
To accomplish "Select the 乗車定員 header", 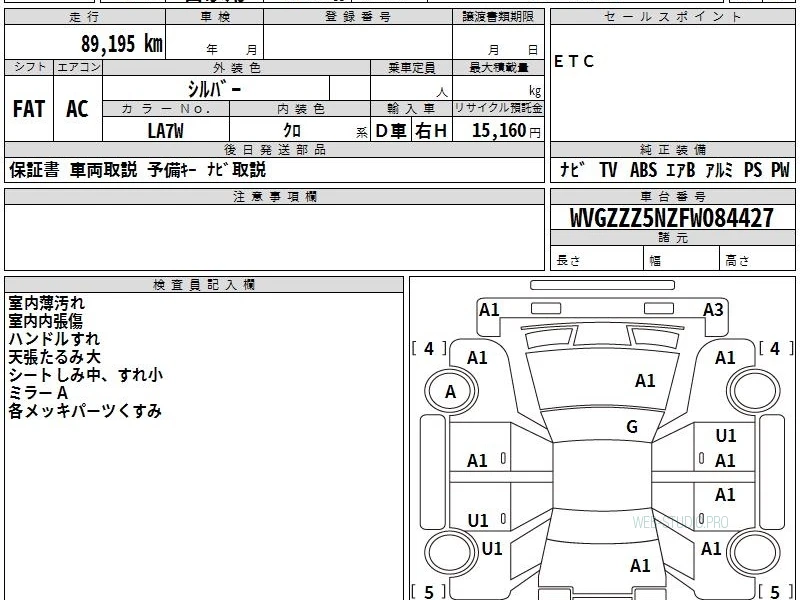I will 411,68.
